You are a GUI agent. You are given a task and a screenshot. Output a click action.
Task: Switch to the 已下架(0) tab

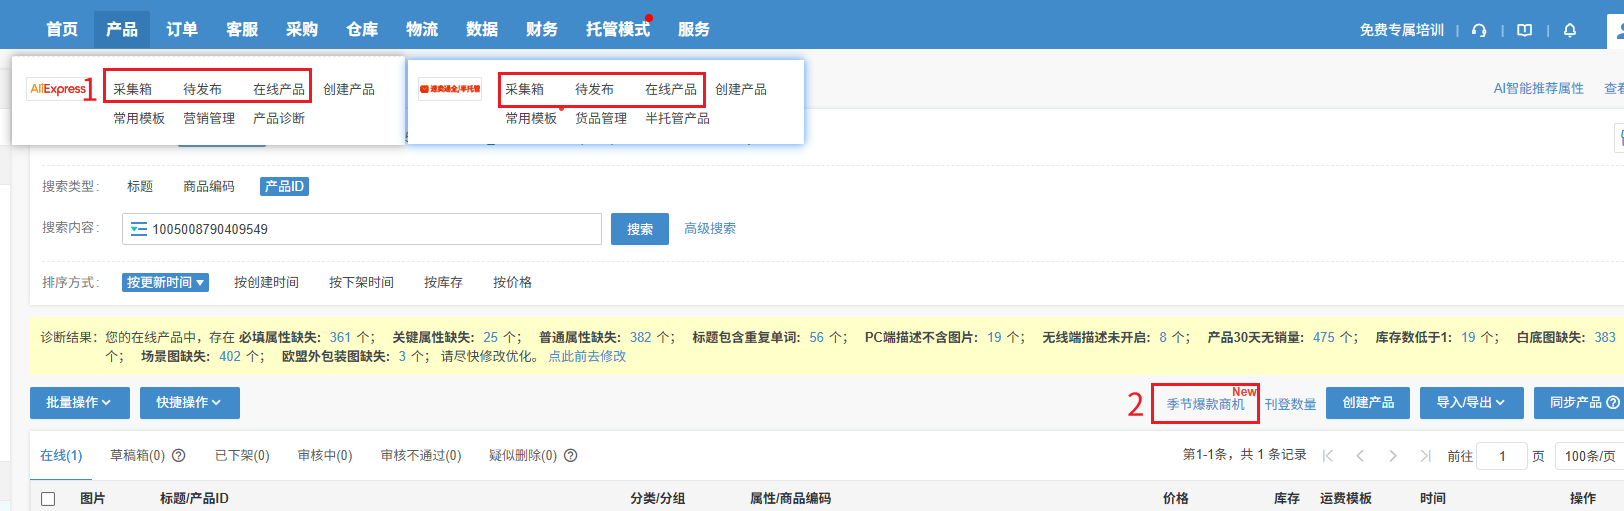tap(242, 456)
